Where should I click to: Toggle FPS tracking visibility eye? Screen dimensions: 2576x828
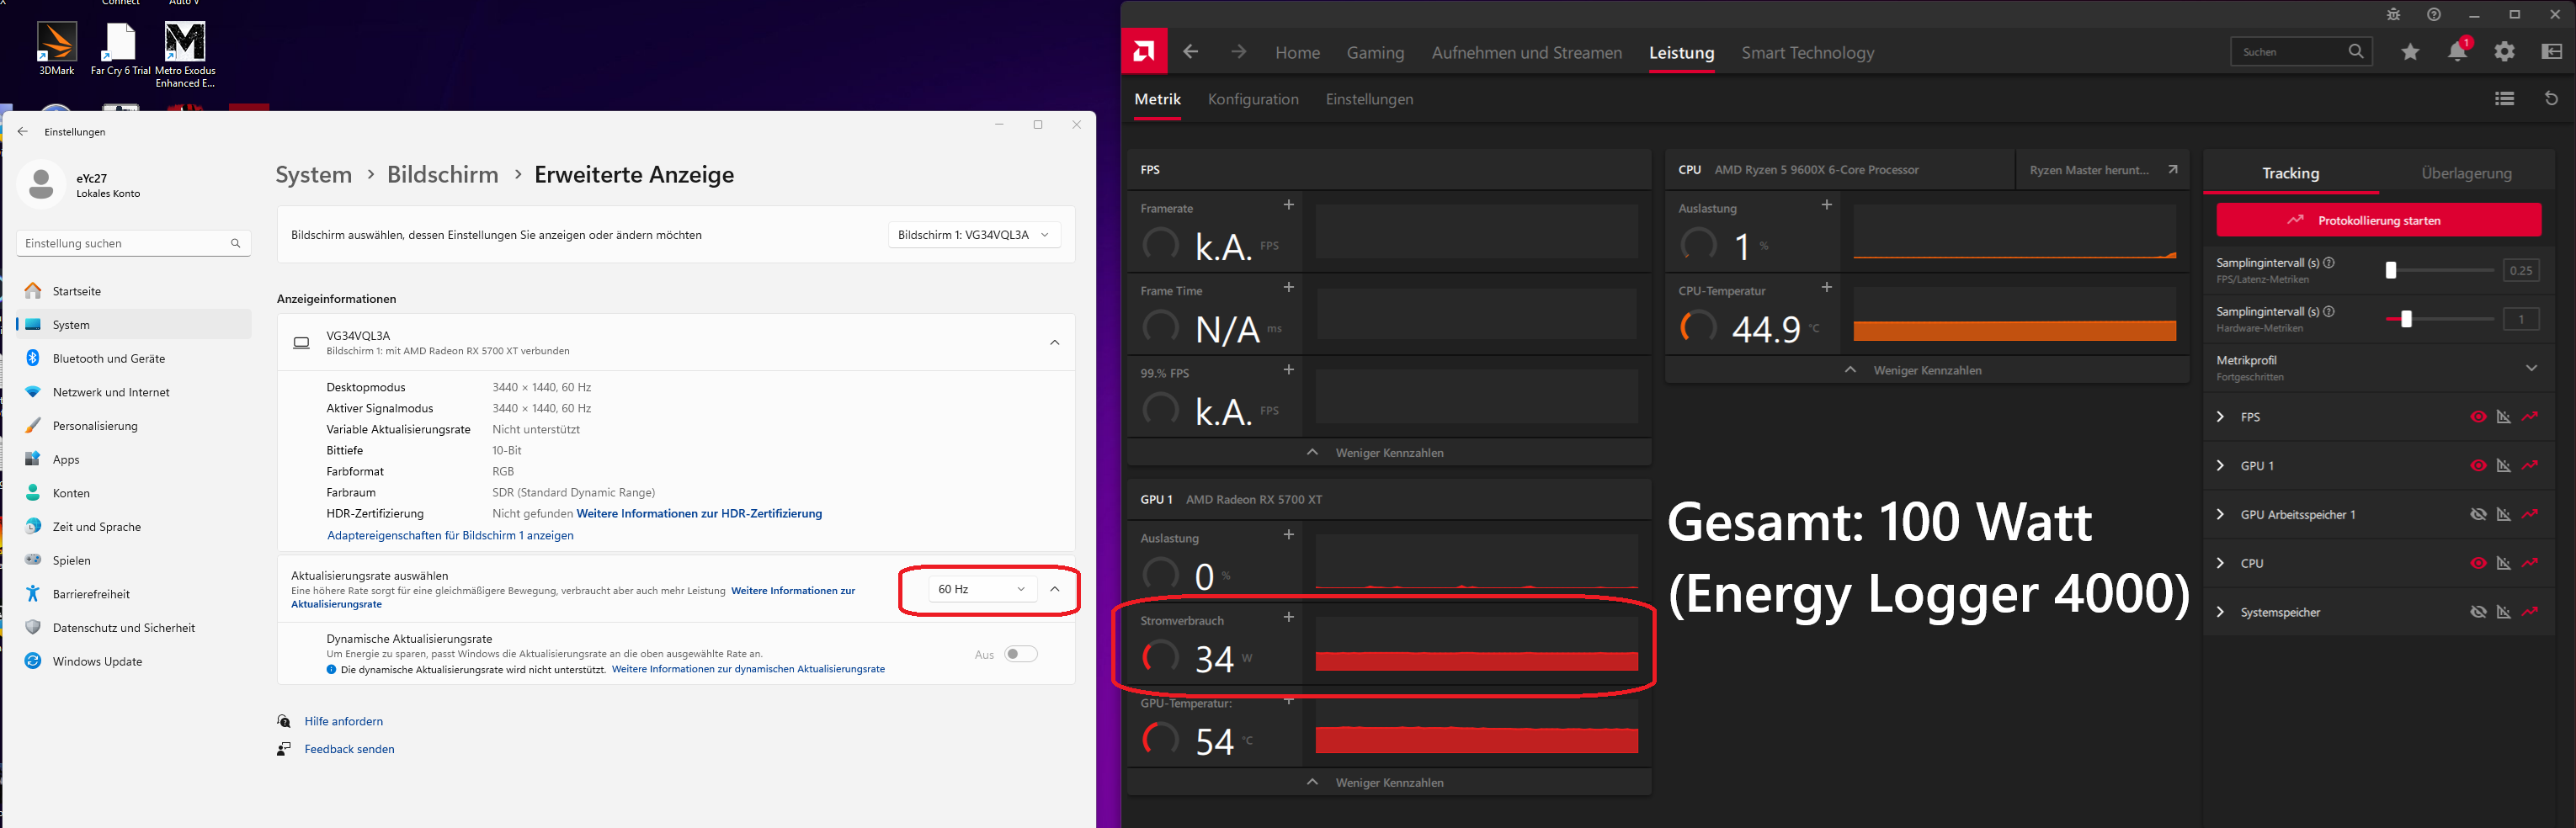pos(2478,417)
